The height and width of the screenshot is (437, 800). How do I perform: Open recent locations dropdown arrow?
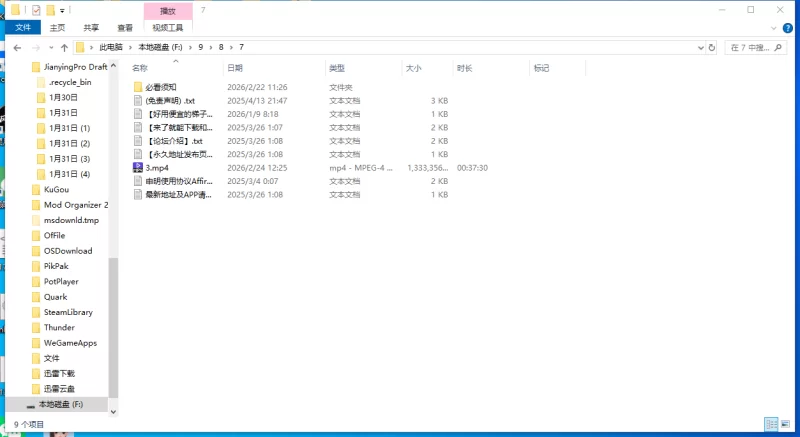tap(51, 47)
